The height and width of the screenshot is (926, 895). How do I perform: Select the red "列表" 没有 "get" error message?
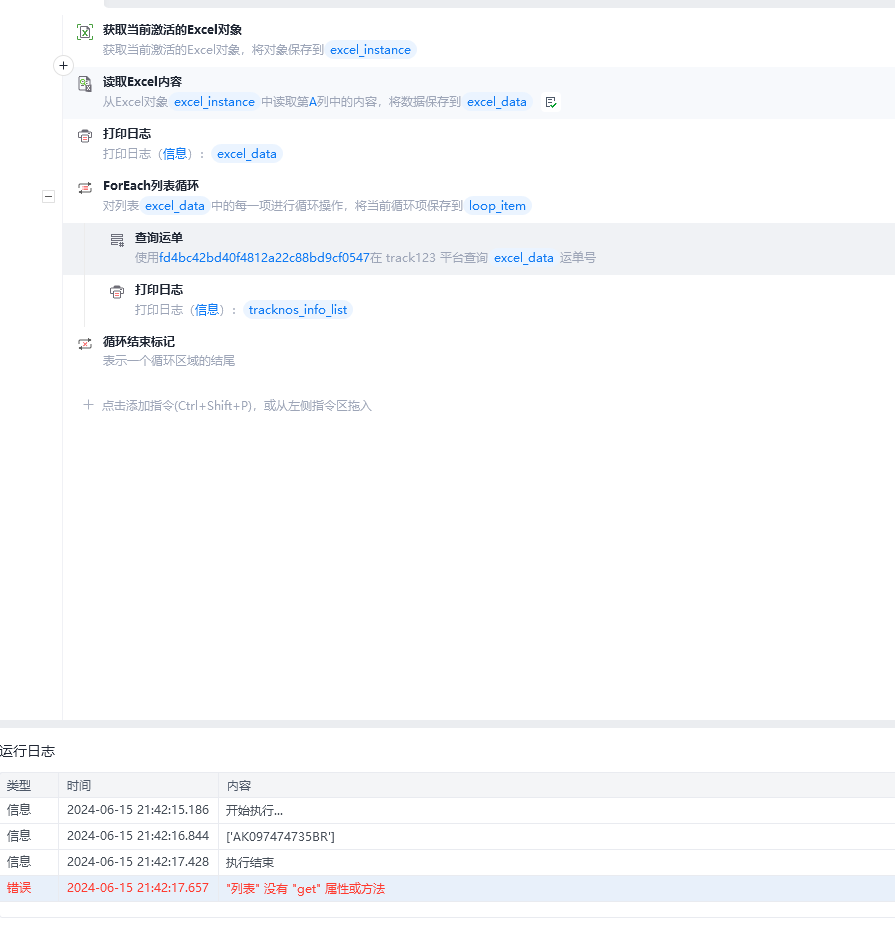click(305, 889)
